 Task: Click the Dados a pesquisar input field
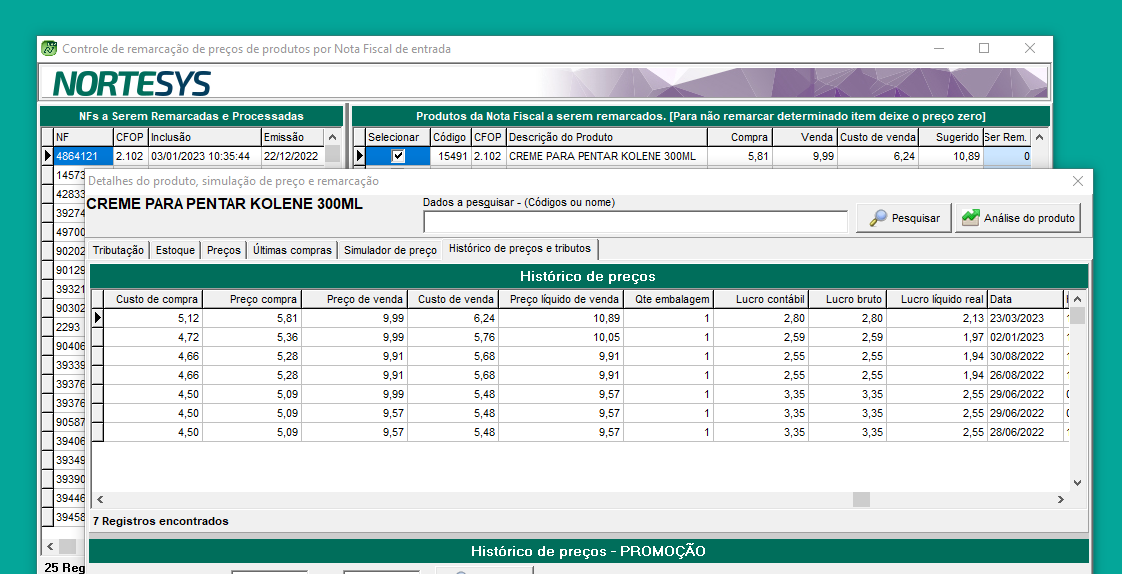pyautogui.click(x=635, y=221)
